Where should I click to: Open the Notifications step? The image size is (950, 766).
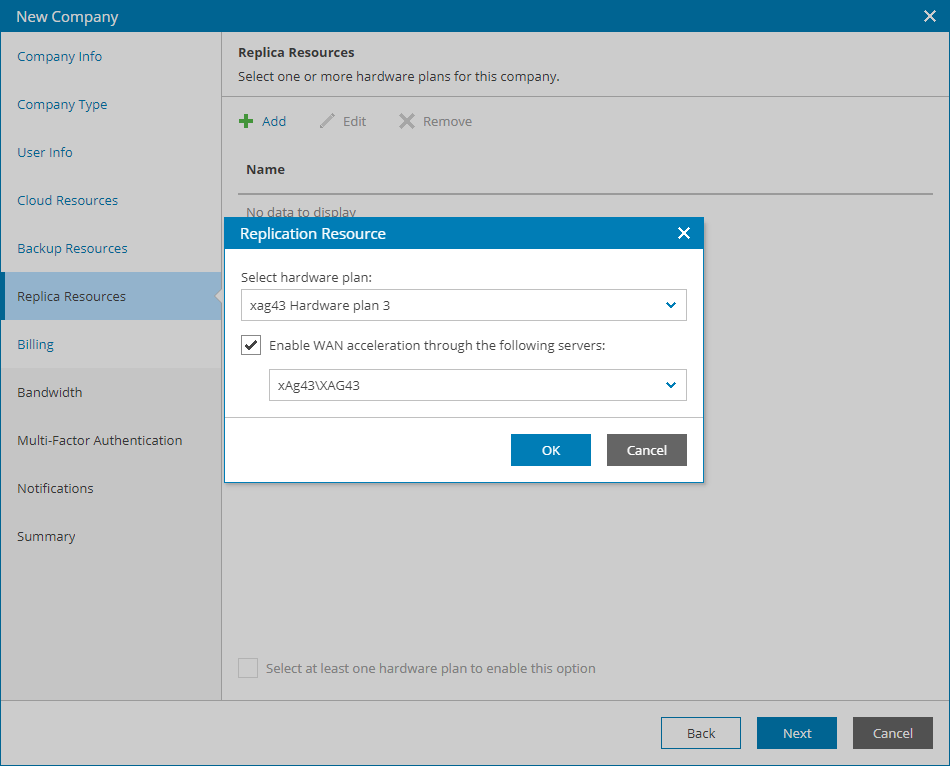tap(55, 488)
